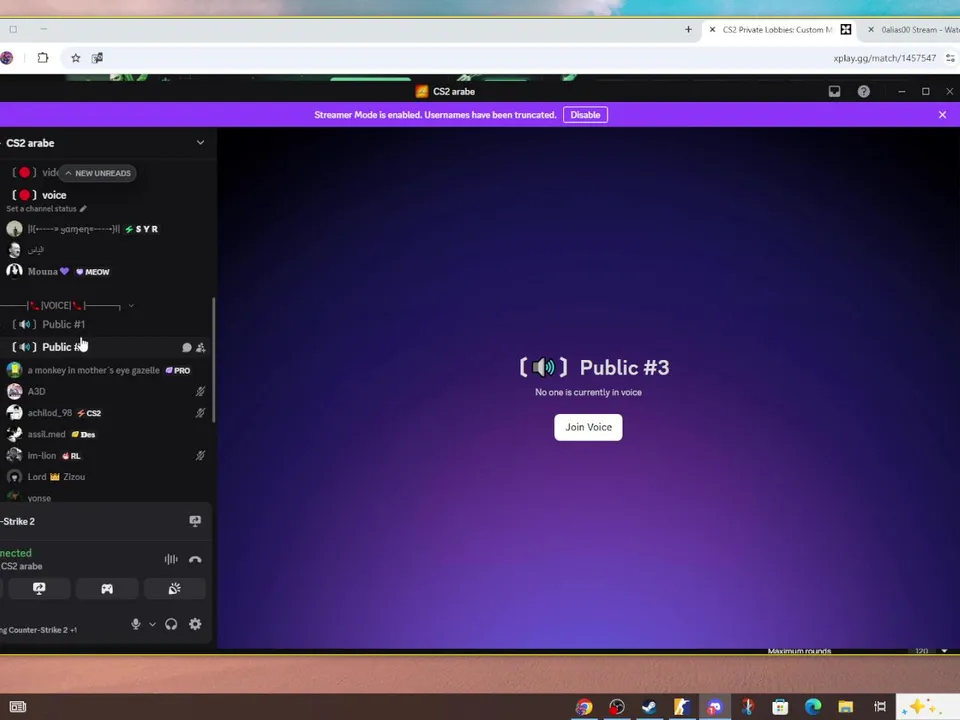
Task: Open the taskbar widgets news icon
Action: pyautogui.click(x=18, y=707)
